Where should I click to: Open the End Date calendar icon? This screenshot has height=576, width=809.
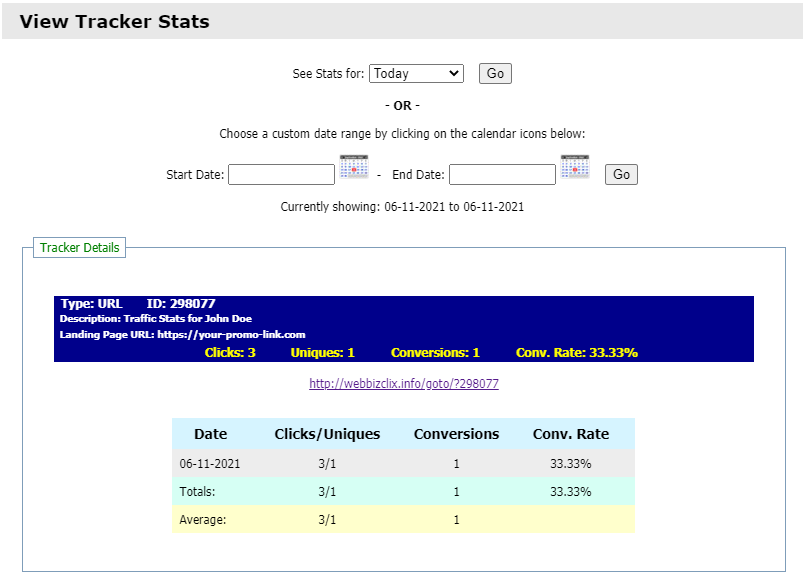point(575,166)
